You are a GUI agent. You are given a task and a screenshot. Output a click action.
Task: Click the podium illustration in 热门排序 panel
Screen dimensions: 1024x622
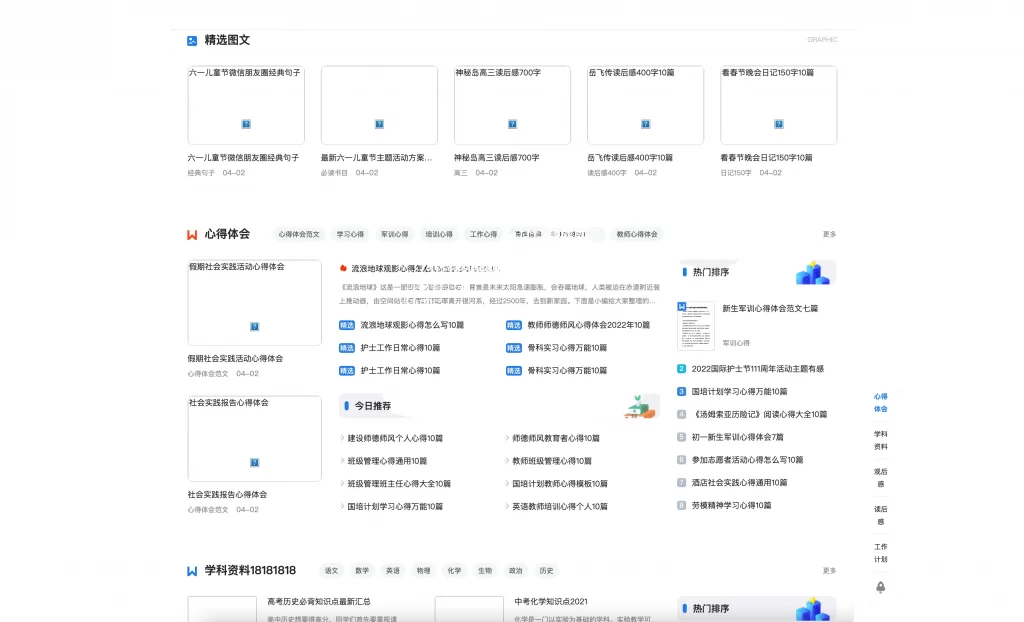(x=814, y=271)
